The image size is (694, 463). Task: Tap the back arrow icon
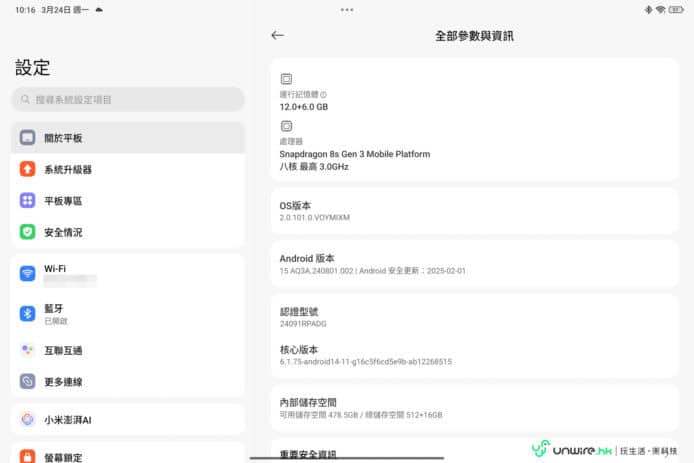click(x=278, y=35)
